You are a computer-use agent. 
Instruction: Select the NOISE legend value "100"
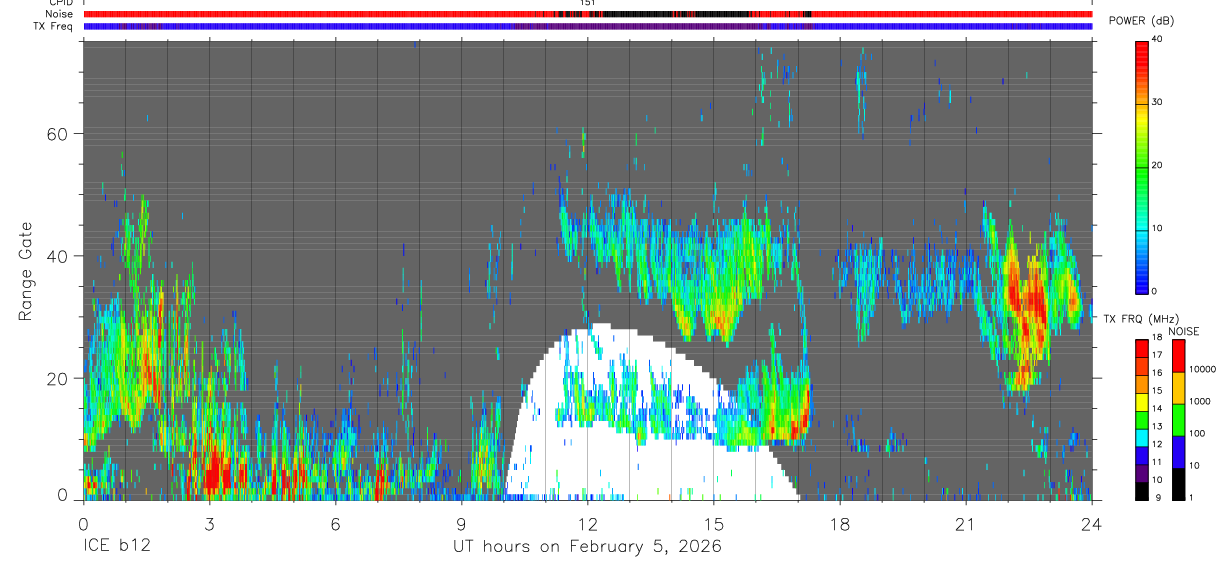pyautogui.click(x=1197, y=433)
